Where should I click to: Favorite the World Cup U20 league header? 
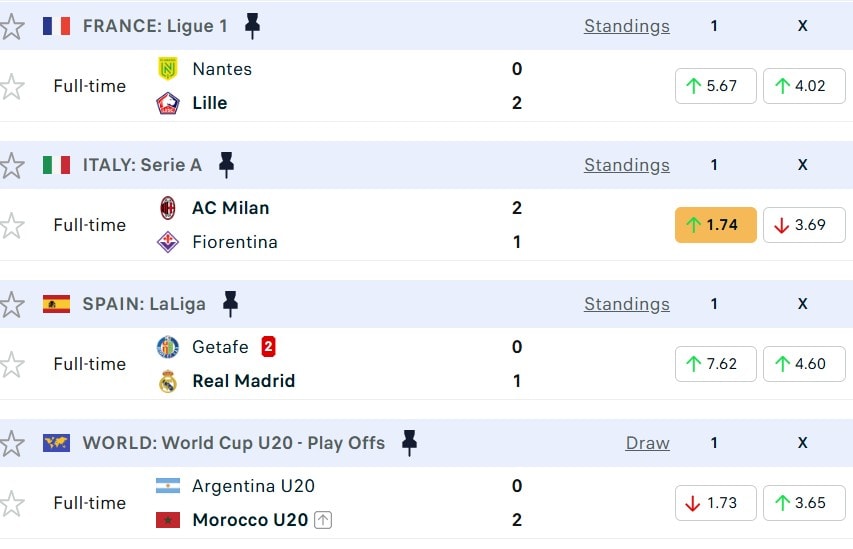coord(12,443)
